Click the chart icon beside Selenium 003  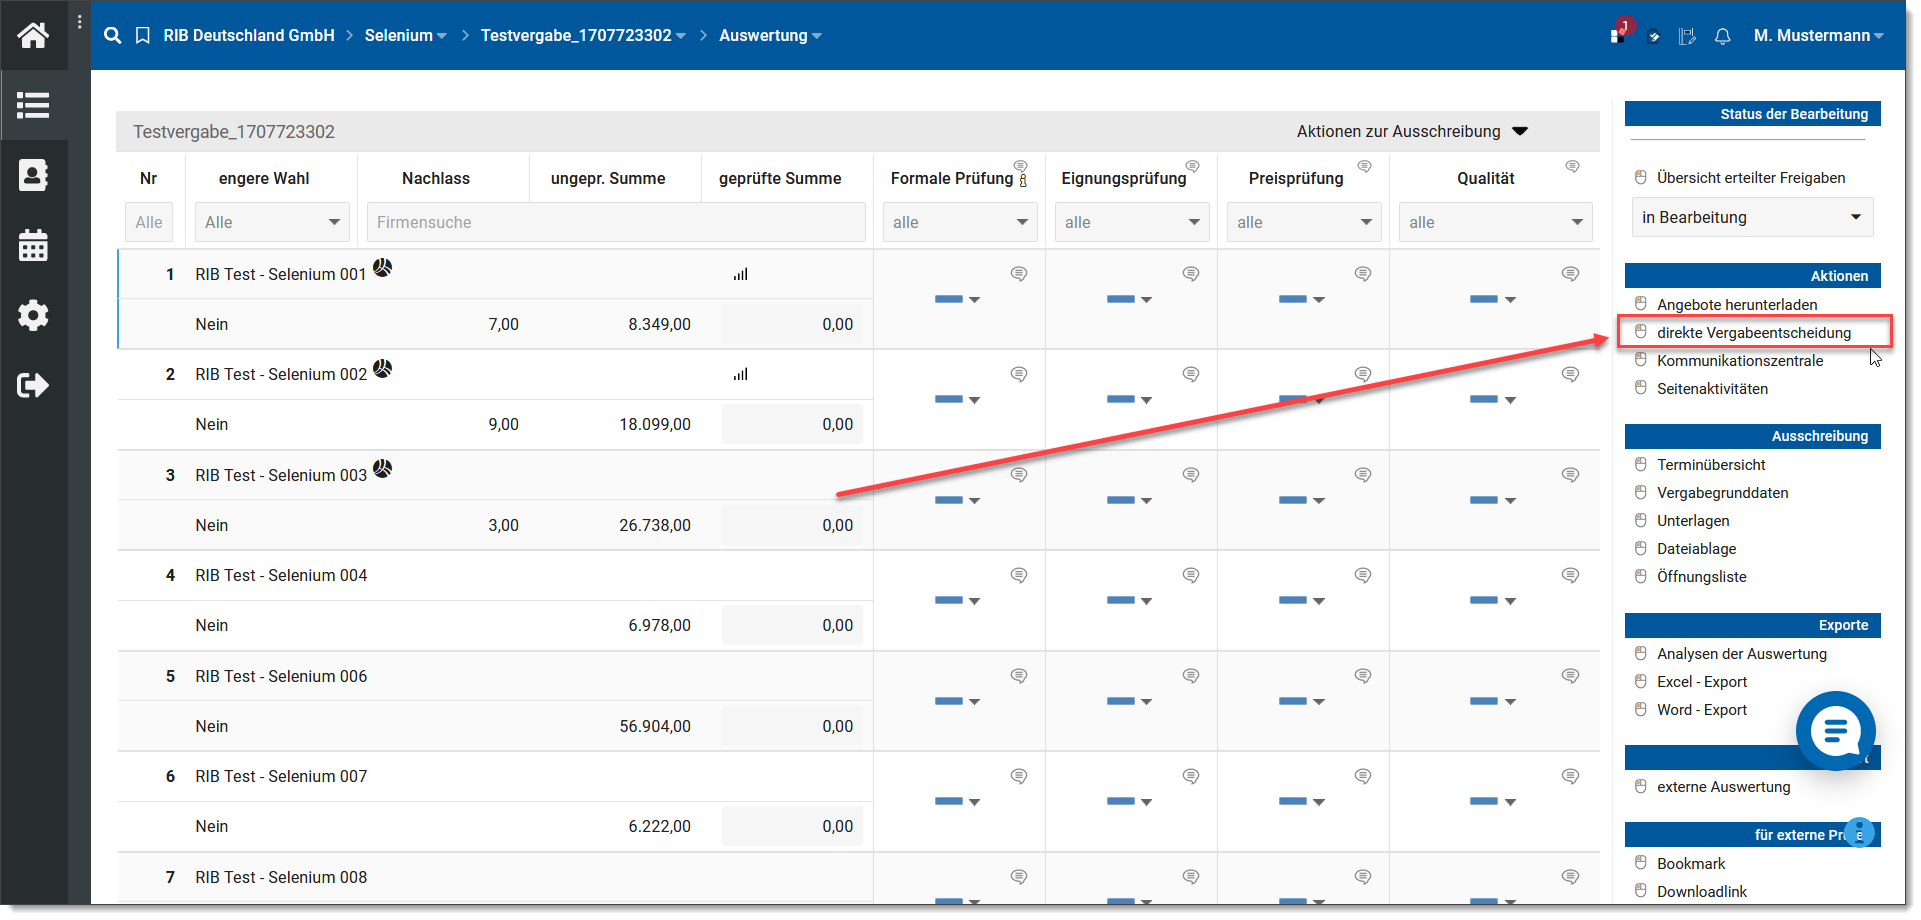383,469
